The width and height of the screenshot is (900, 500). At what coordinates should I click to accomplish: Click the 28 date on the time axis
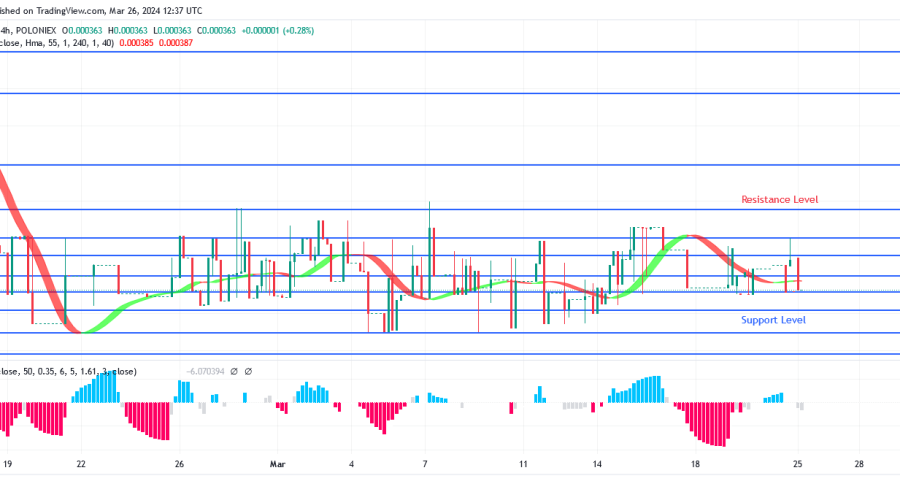pos(859,465)
